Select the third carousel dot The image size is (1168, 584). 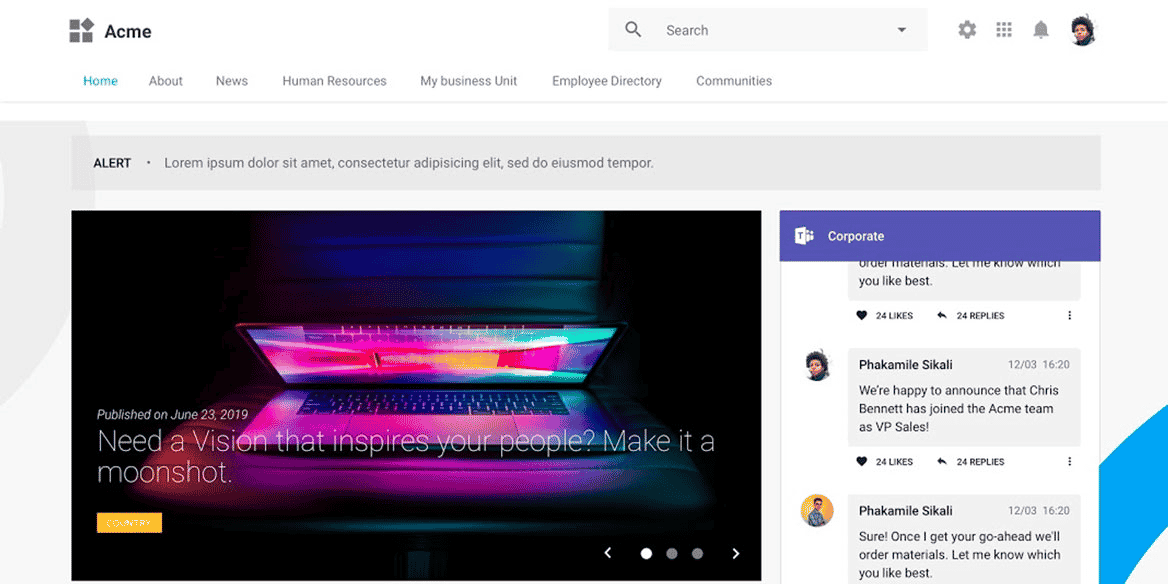(697, 553)
